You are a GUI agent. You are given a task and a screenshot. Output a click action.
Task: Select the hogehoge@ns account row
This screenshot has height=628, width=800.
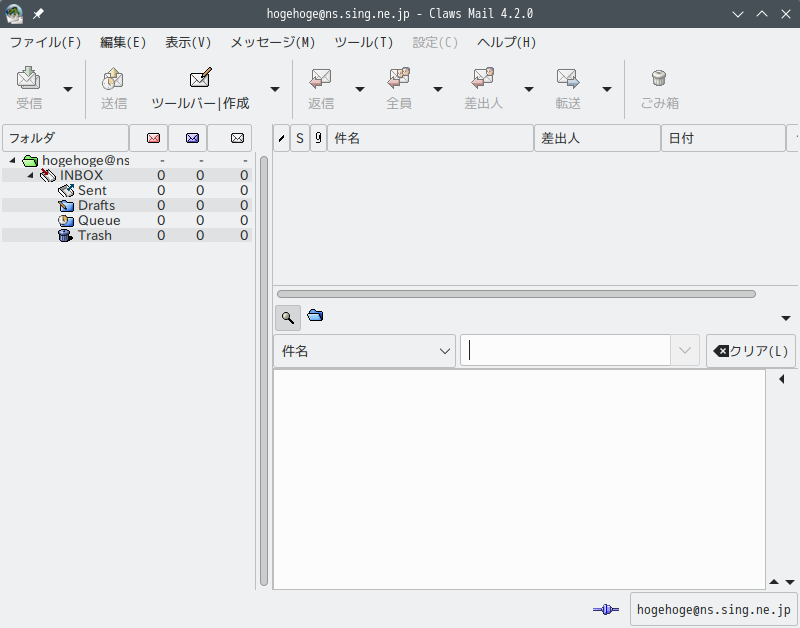click(x=127, y=161)
